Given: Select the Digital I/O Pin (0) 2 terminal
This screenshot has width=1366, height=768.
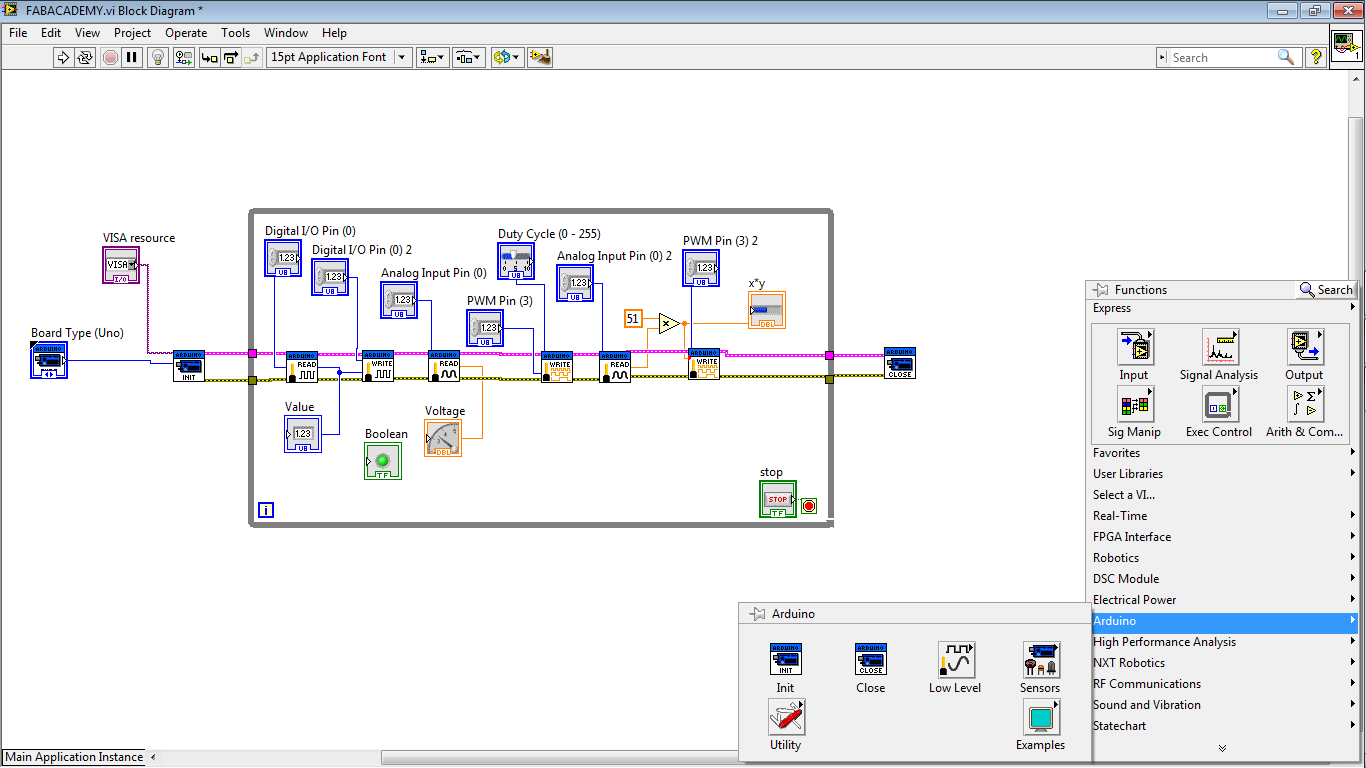Looking at the screenshot, I should click(x=330, y=277).
